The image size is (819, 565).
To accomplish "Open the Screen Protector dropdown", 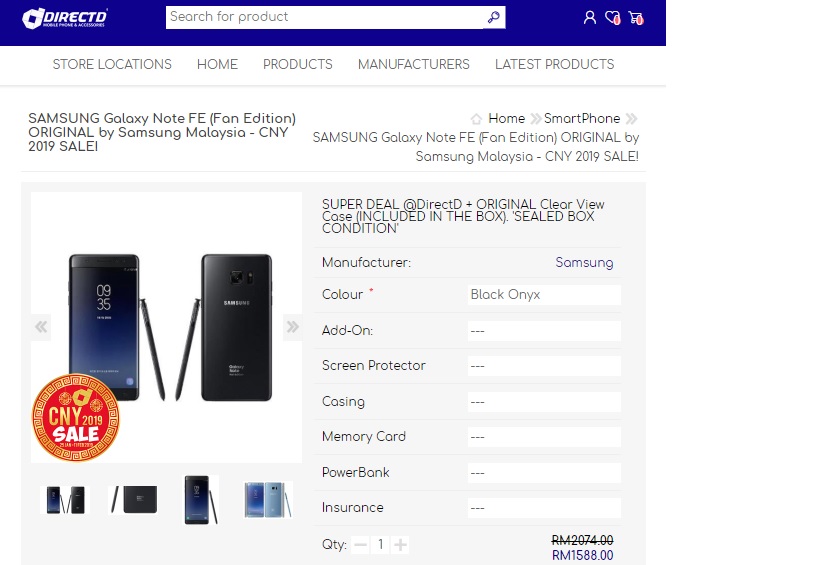I will [x=544, y=366].
